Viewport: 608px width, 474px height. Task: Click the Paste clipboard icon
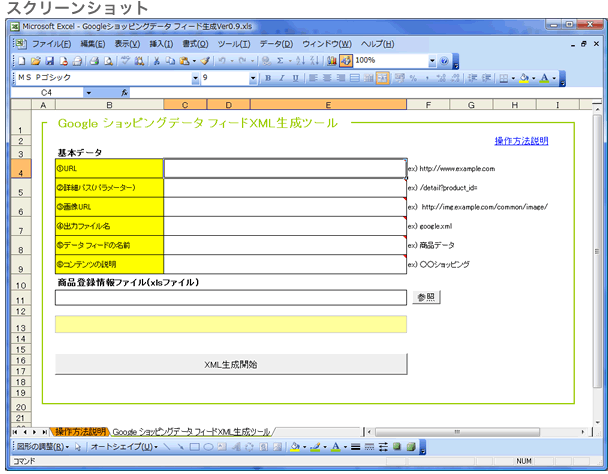pos(185,61)
